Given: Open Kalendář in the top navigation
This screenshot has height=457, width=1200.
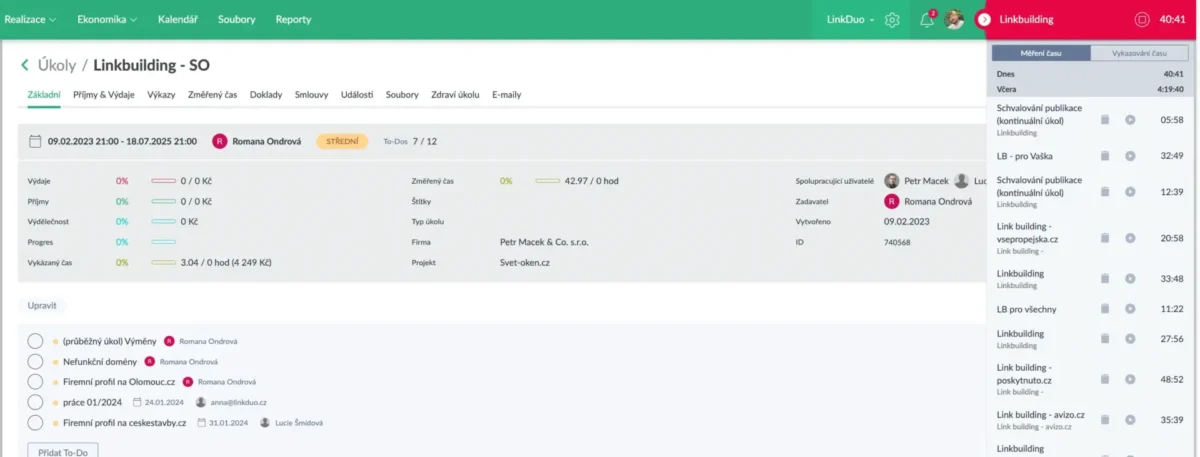Looking at the screenshot, I should click(x=177, y=19).
